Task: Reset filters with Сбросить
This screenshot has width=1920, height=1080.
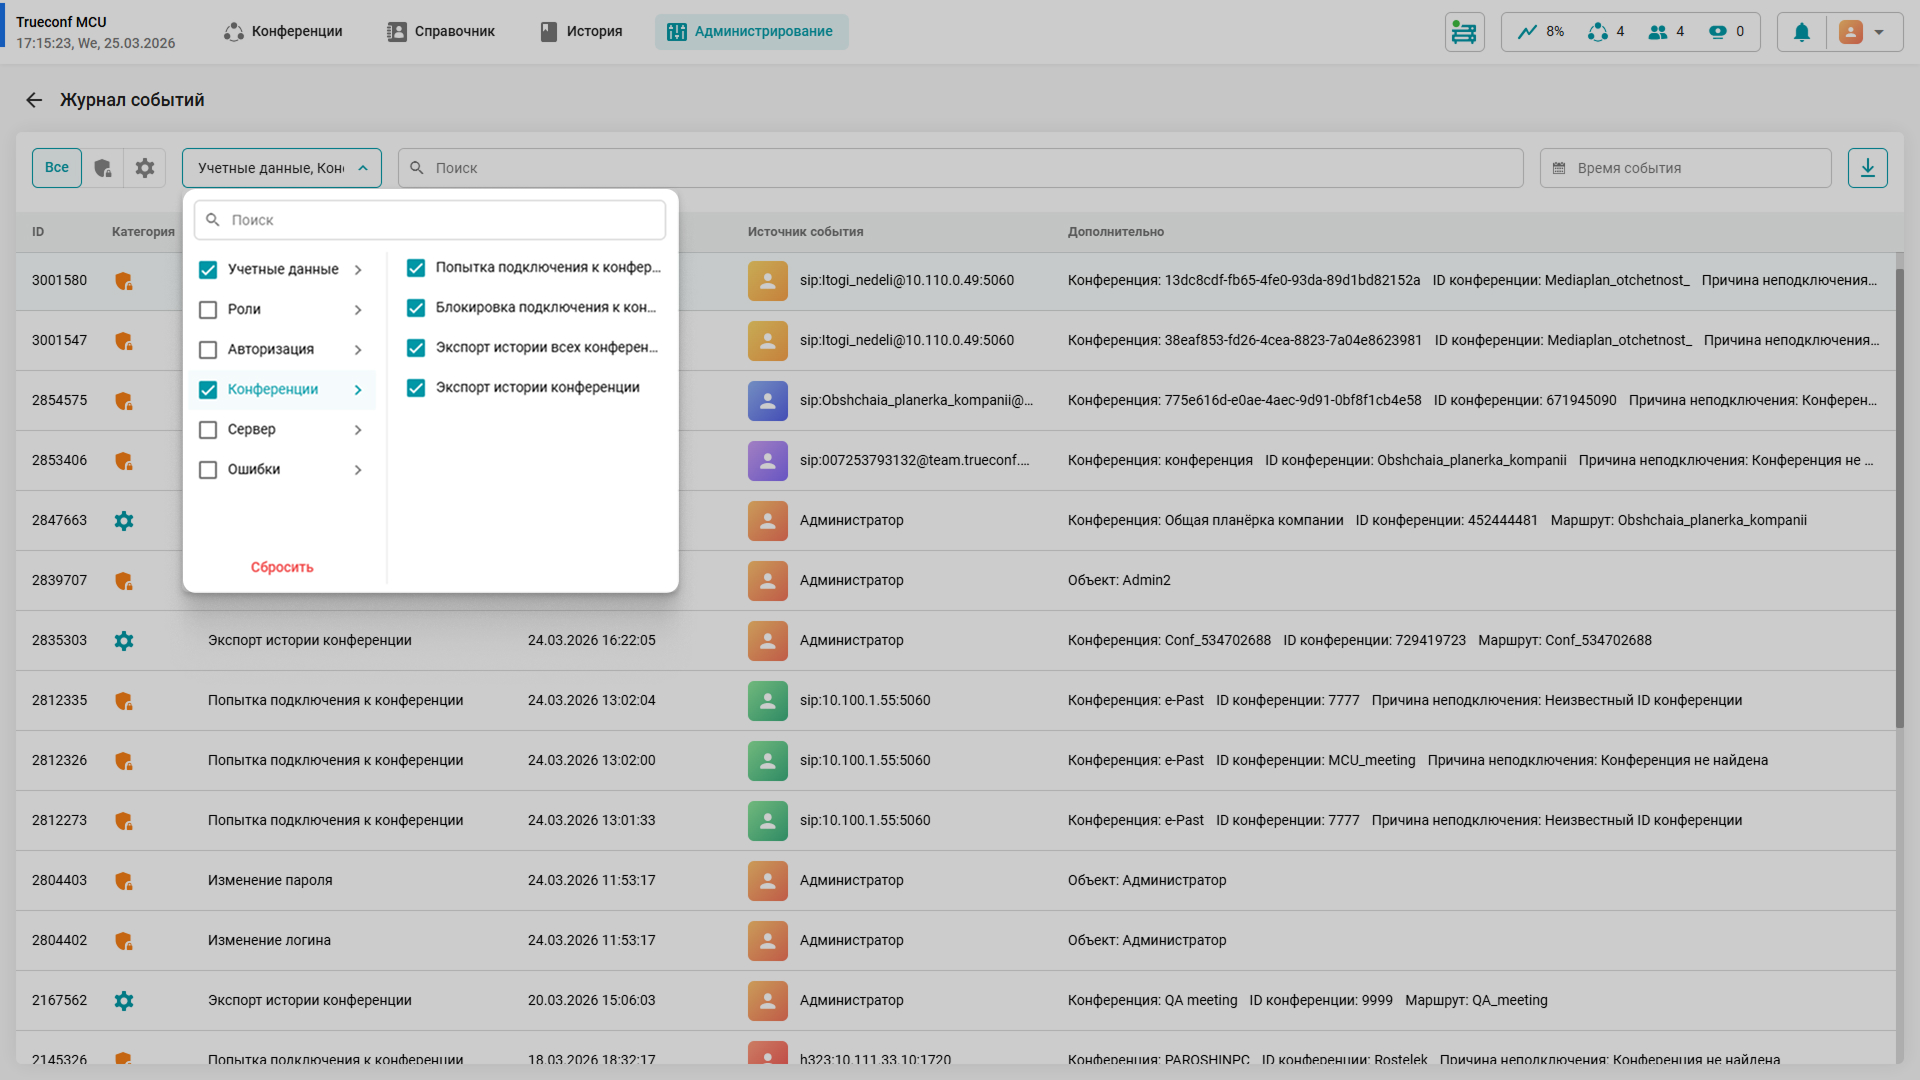Action: [x=282, y=567]
